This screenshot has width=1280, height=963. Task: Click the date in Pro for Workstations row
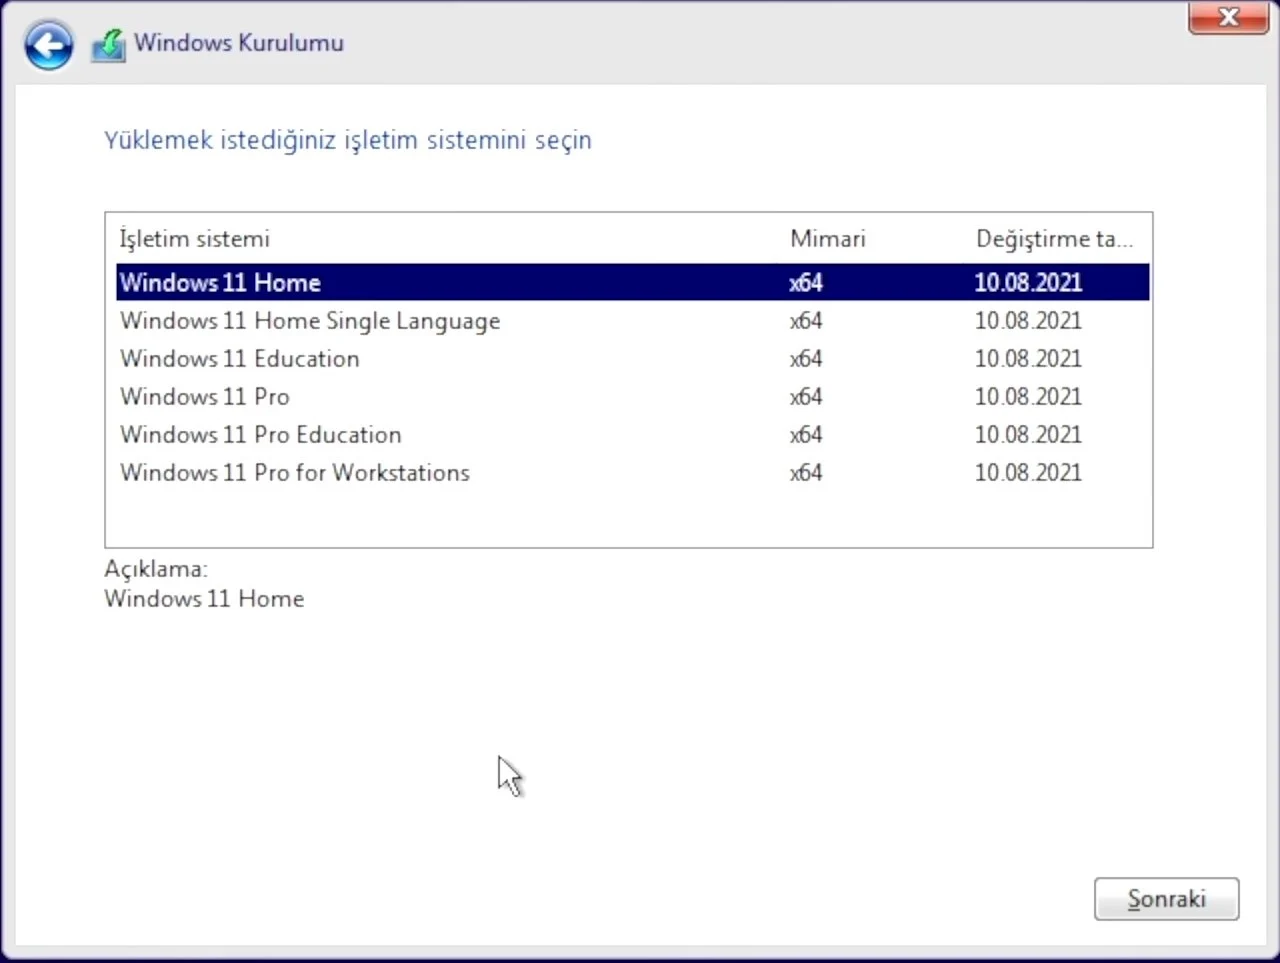[1028, 472]
